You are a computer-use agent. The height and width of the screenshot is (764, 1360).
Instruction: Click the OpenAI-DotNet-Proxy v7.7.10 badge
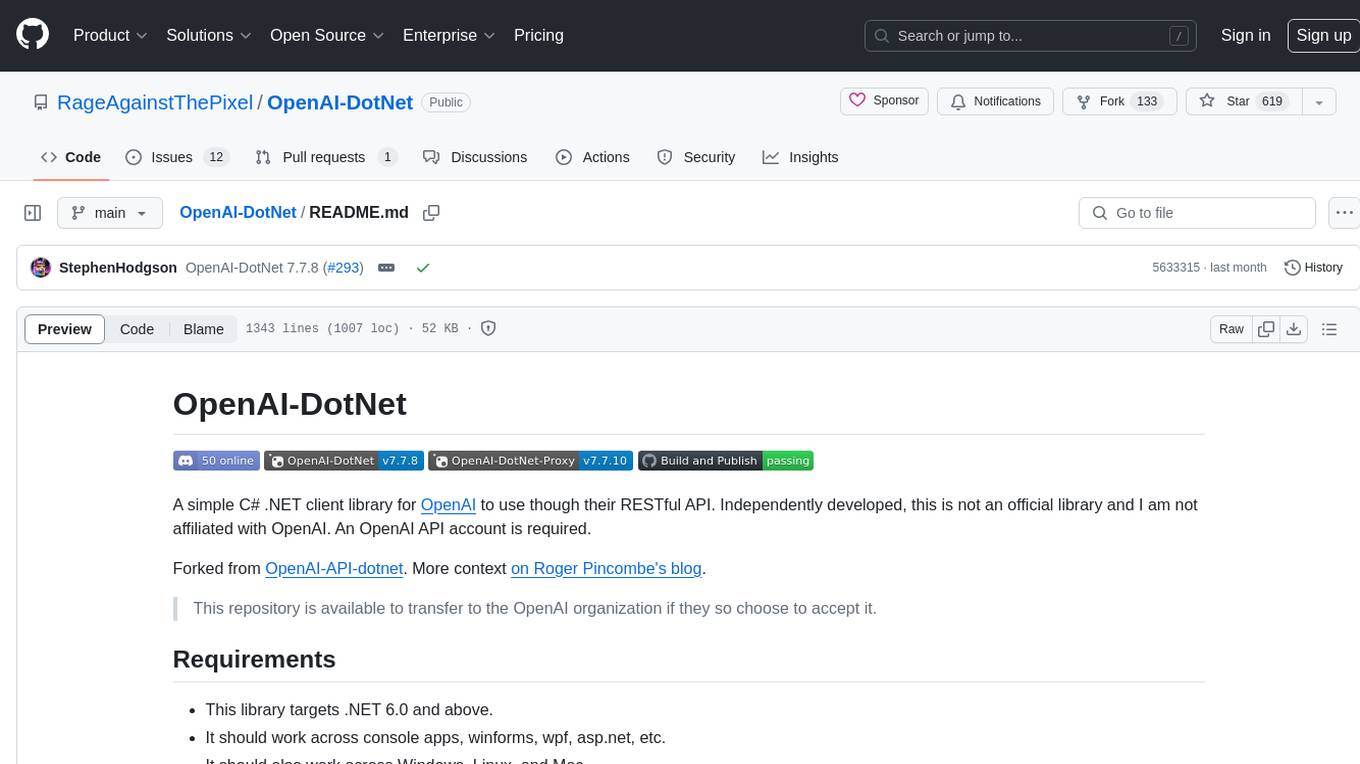tap(531, 461)
